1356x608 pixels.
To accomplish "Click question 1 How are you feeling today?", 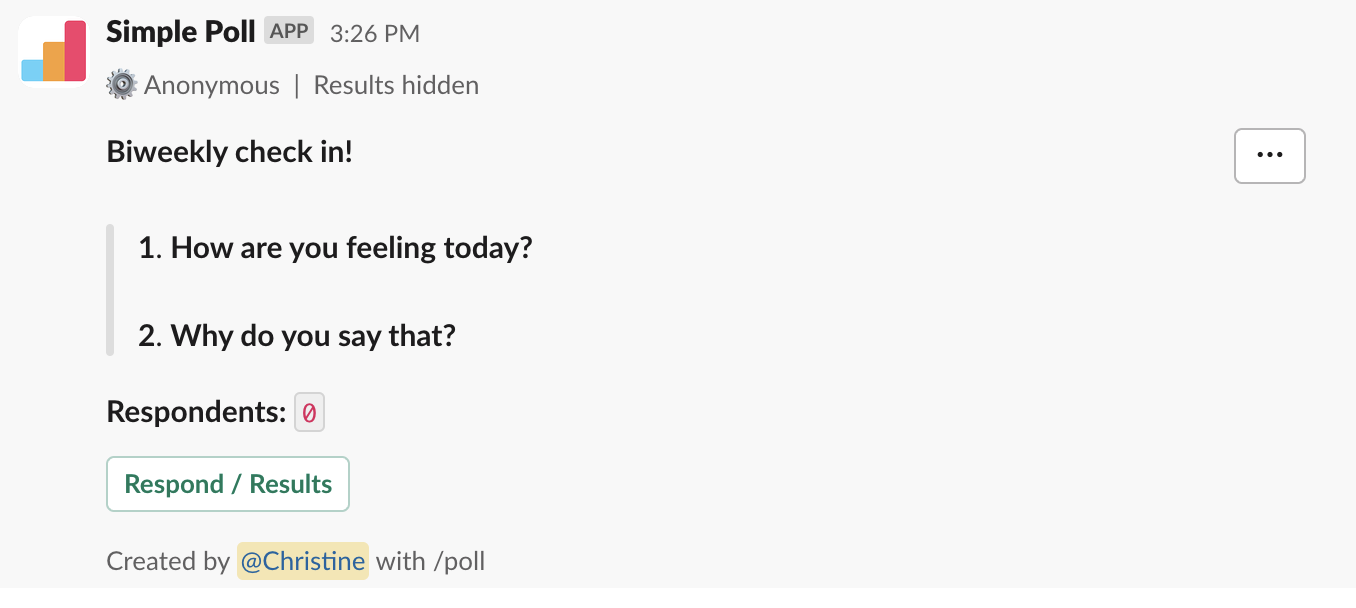I will (335, 248).
